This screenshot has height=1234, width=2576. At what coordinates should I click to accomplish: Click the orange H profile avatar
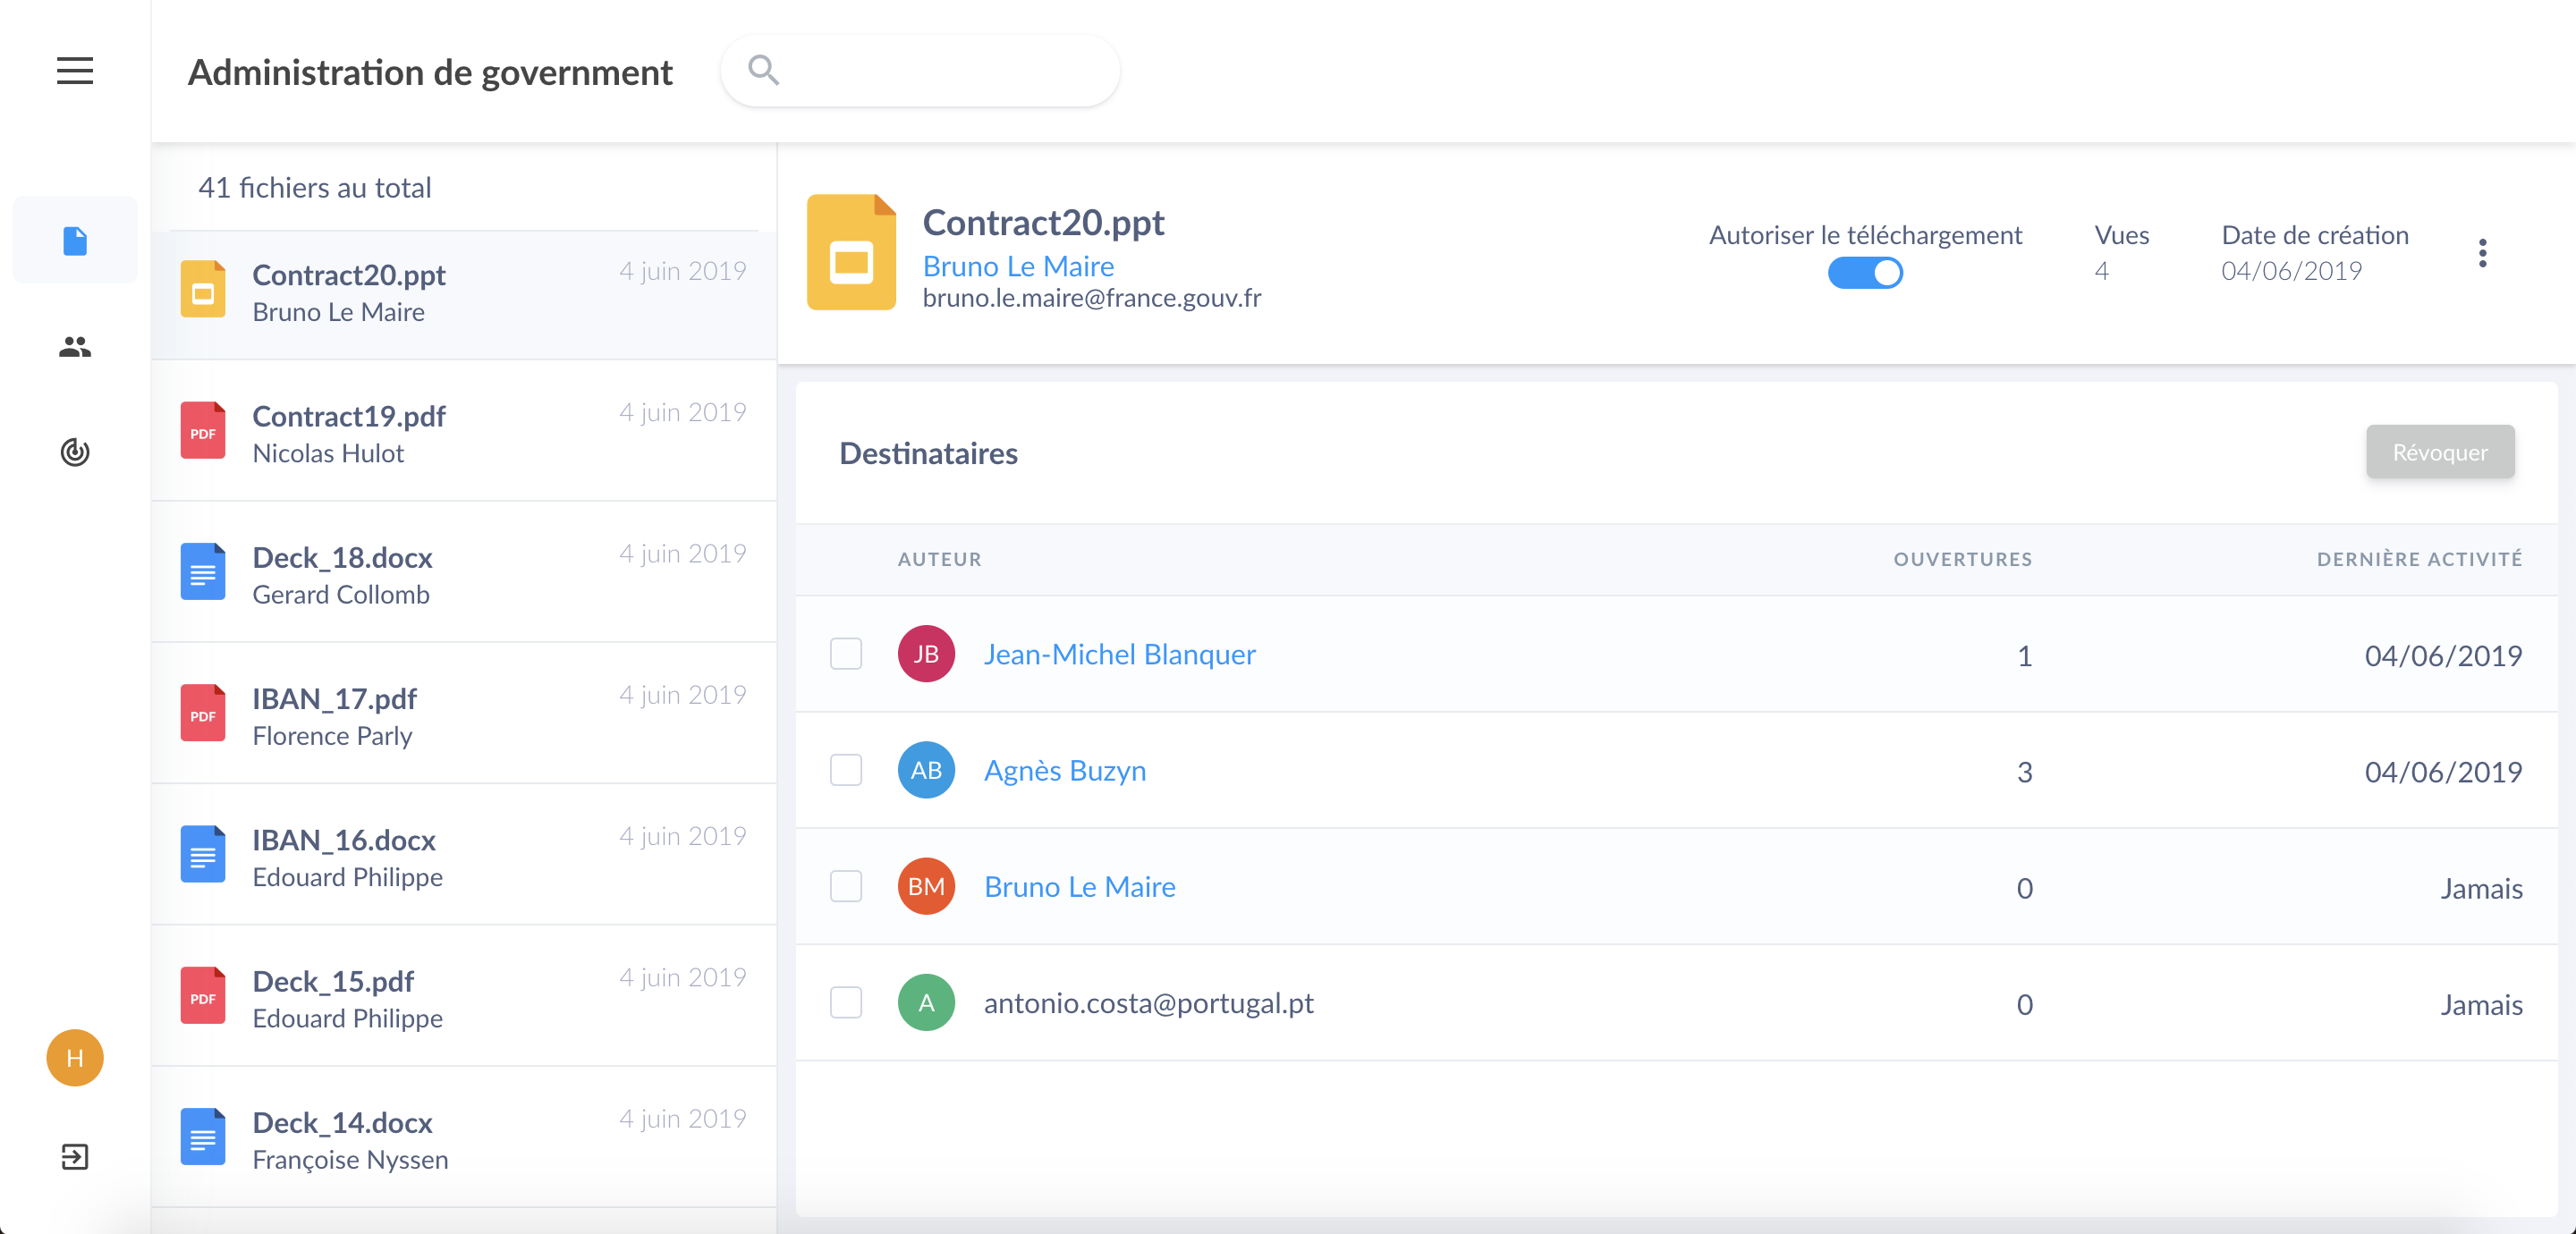click(x=75, y=1057)
